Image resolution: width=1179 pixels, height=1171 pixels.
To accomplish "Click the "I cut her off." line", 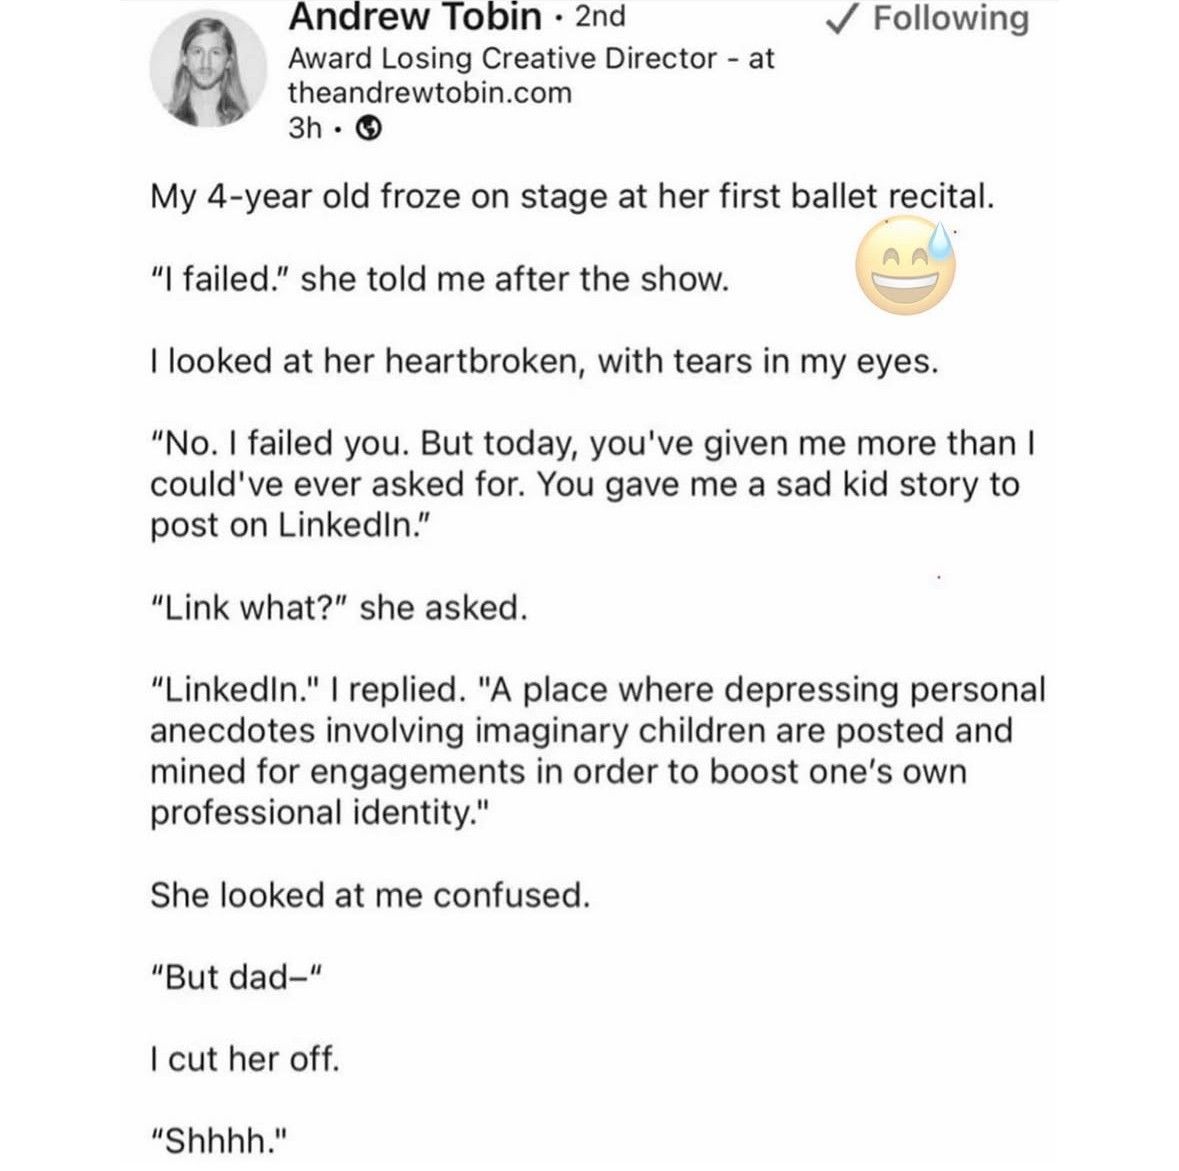I will tap(245, 1060).
